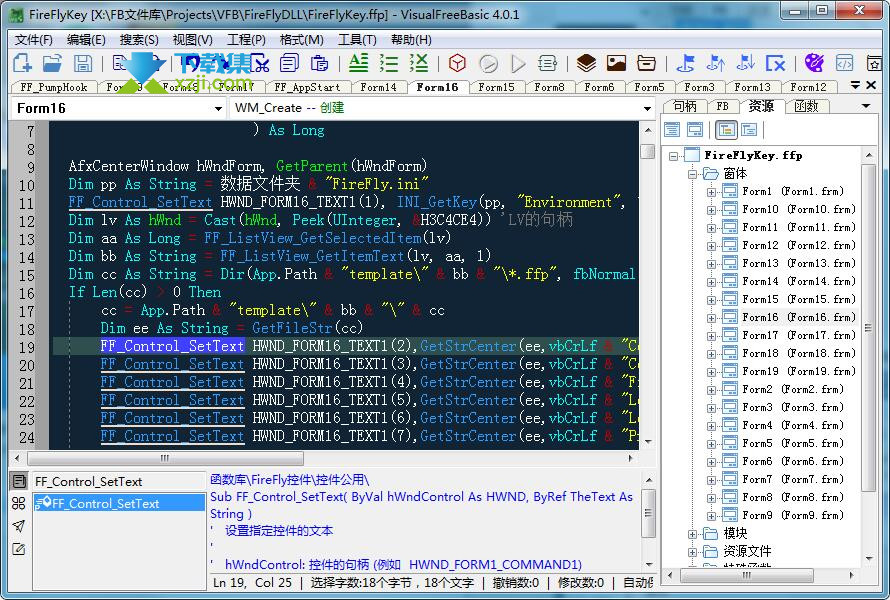Viewport: 890px width, 600px height.
Task: Select FF_Control_SetText in the function list
Action: coord(119,504)
